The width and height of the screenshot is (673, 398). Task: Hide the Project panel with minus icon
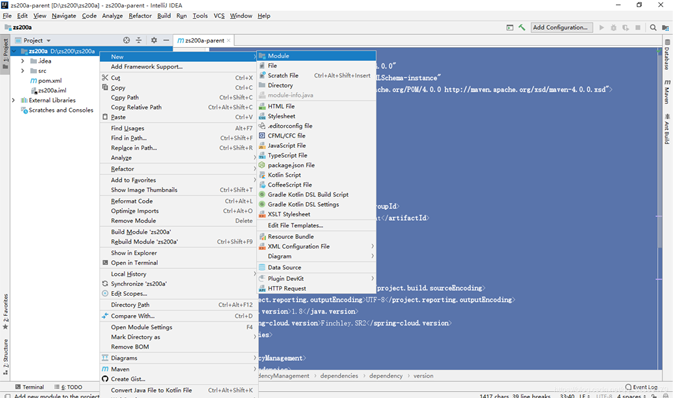pyautogui.click(x=166, y=40)
